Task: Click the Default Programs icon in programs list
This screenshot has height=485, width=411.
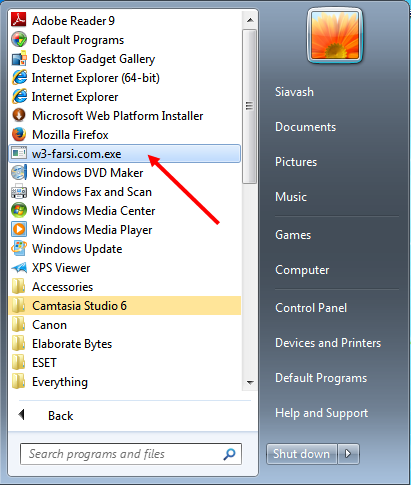Action: click(x=19, y=39)
